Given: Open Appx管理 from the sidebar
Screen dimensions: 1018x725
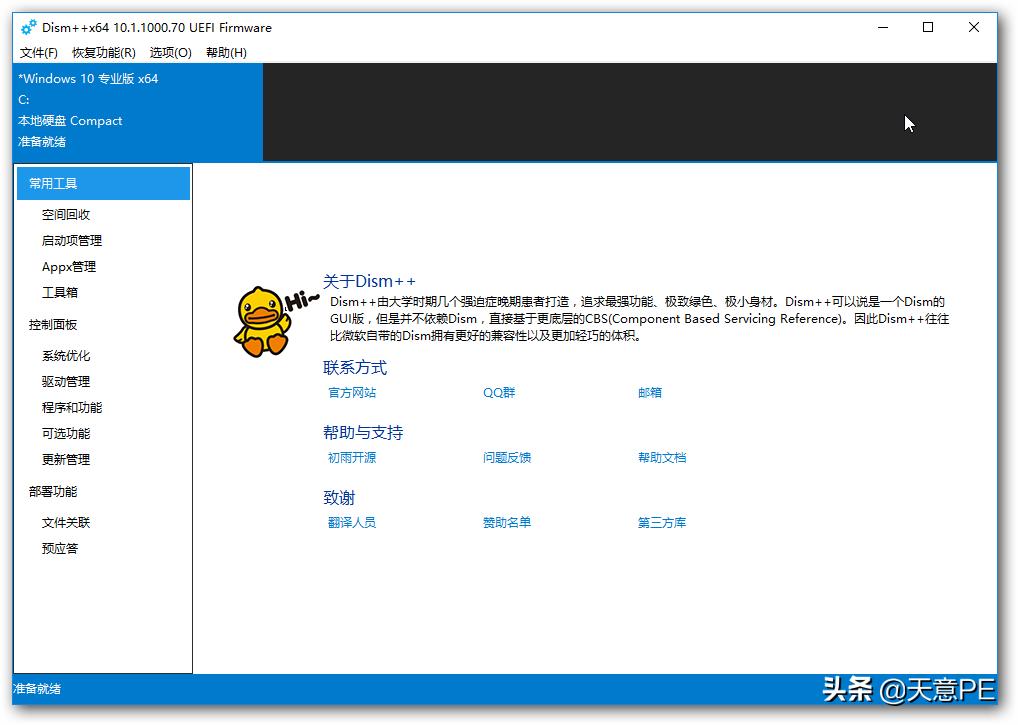Looking at the screenshot, I should (68, 266).
